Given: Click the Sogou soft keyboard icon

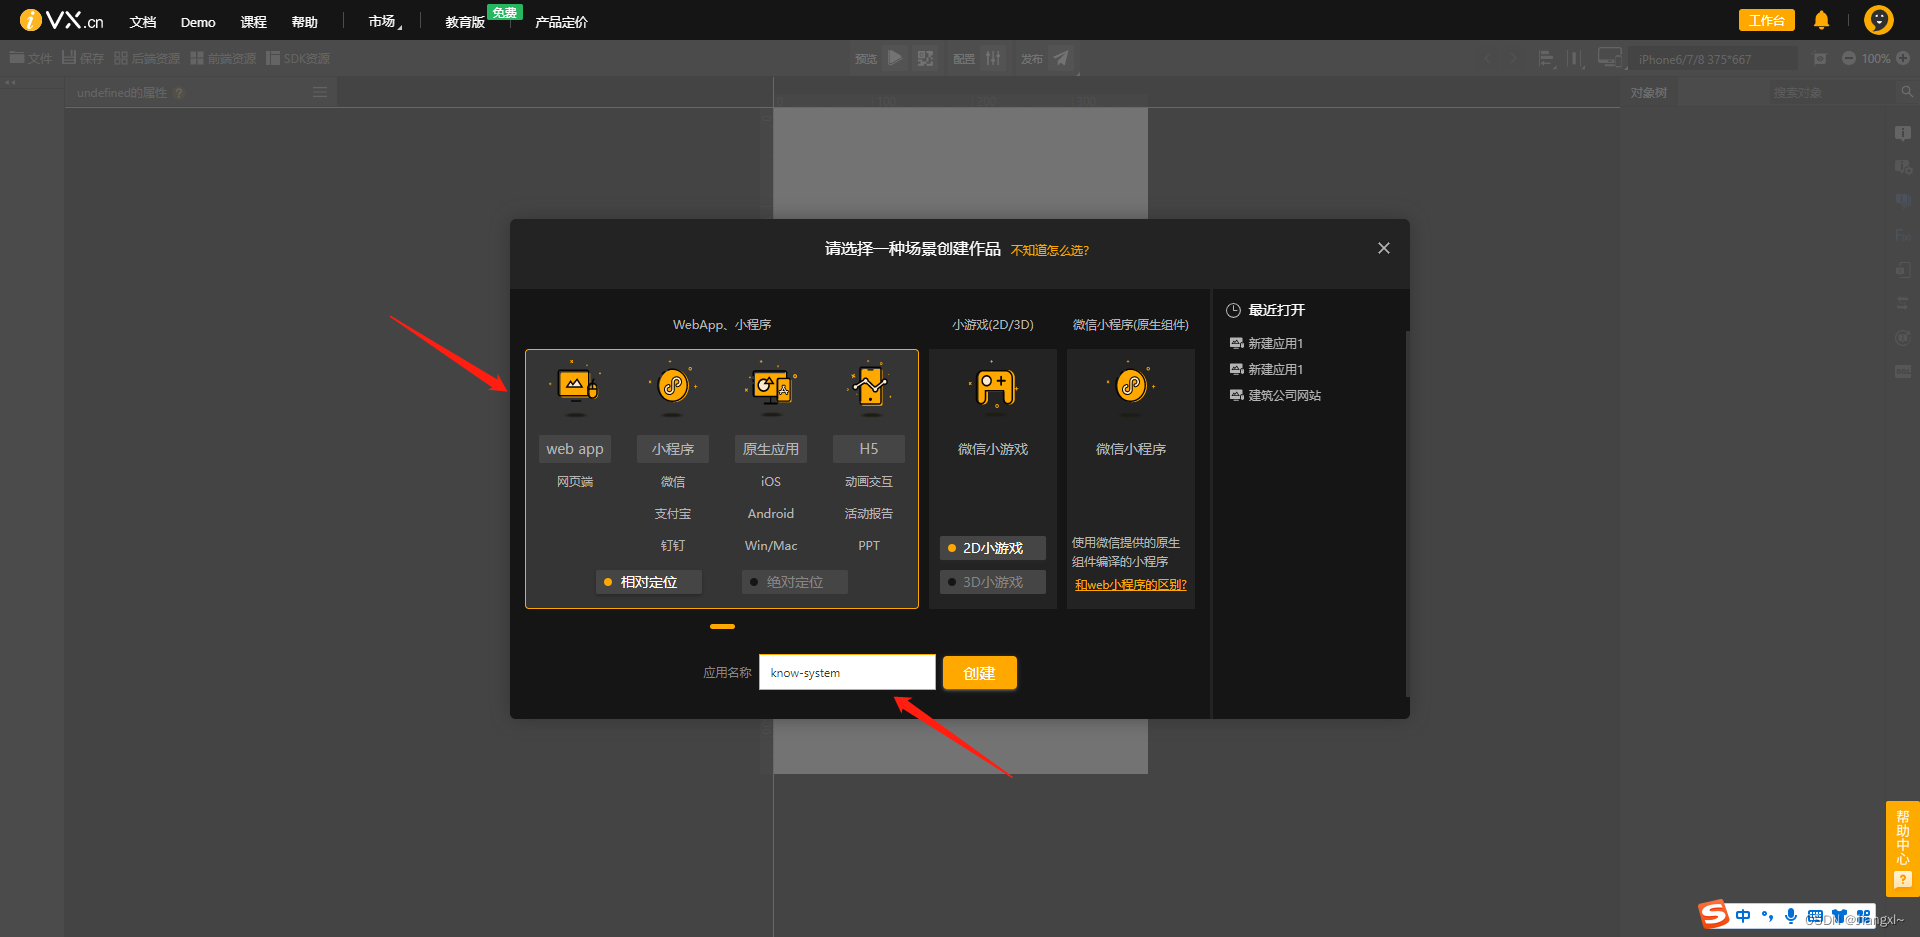Looking at the screenshot, I should point(1815,917).
